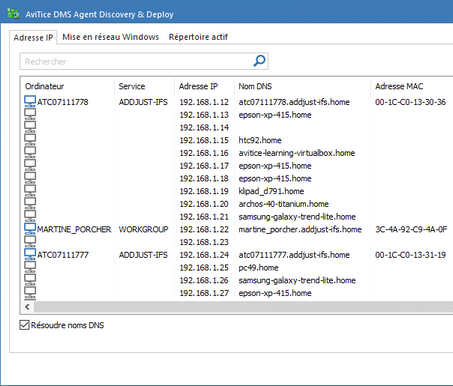Sort by the Service column header
Image resolution: width=453 pixels, height=386 pixels.
coord(144,86)
